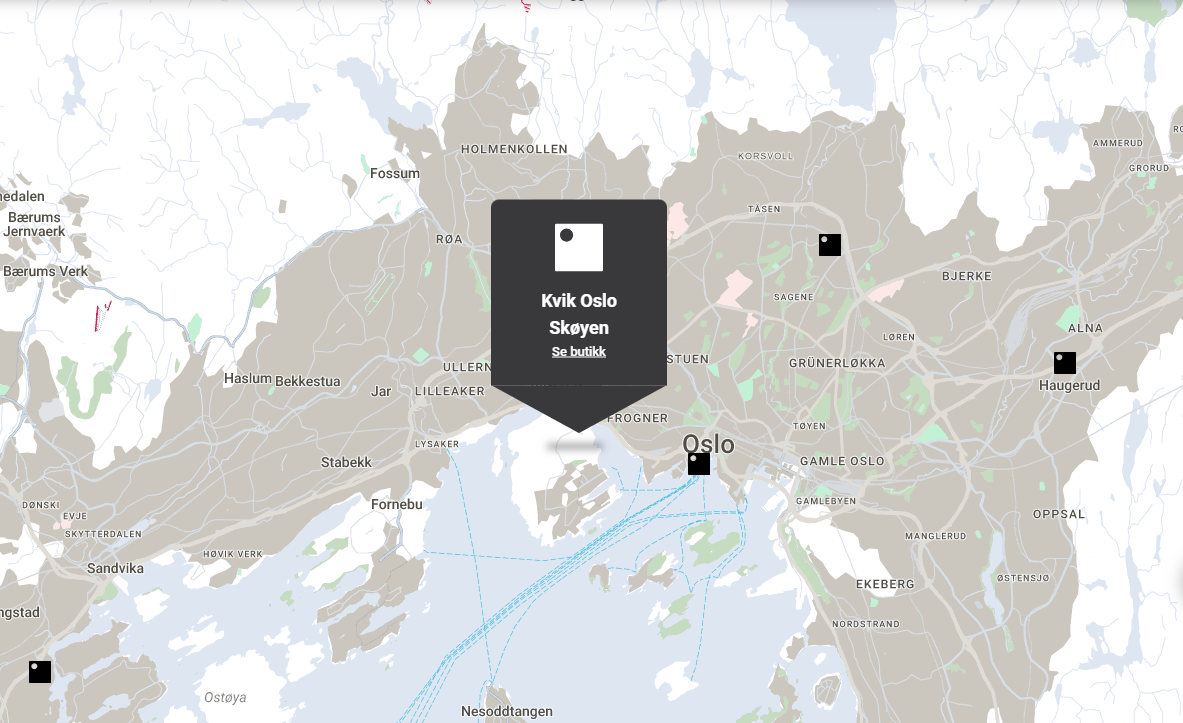Click the store marker near Tåsen
1183x723 pixels.
[829, 245]
